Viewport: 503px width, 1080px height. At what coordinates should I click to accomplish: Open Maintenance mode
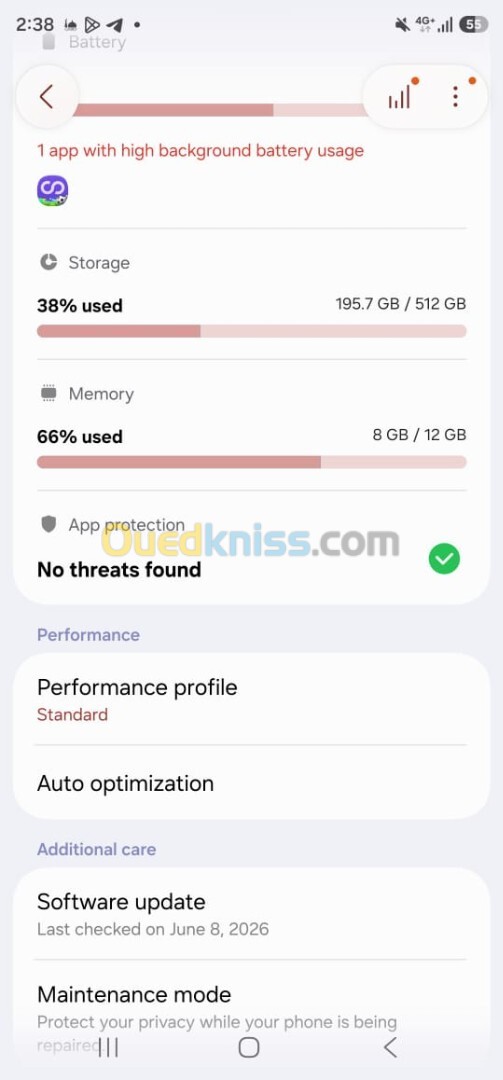coord(252,1009)
